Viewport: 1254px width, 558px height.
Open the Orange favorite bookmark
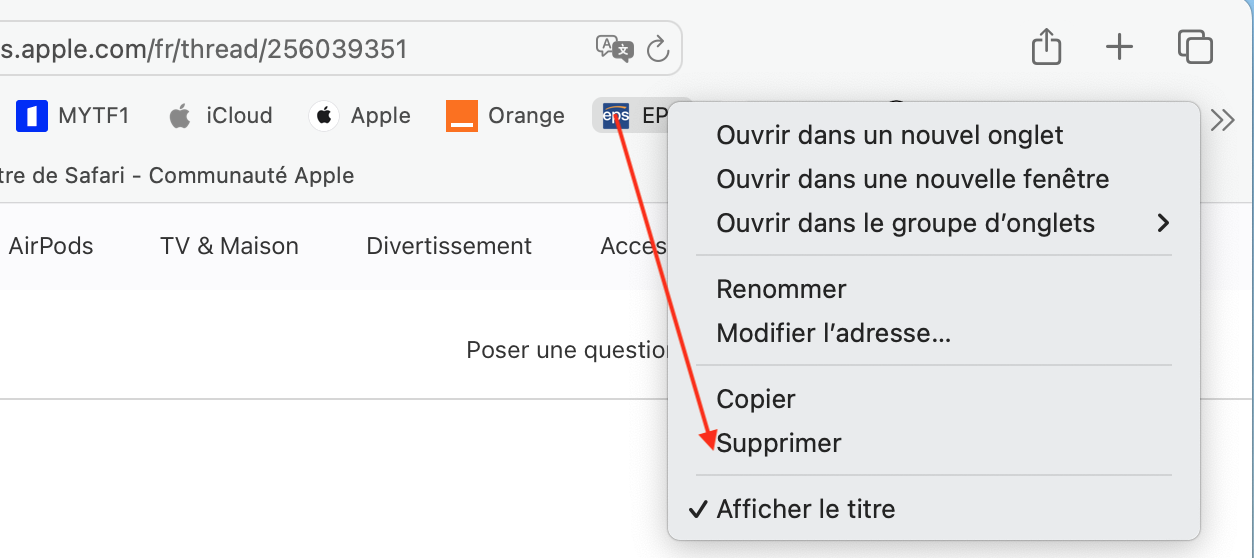(506, 116)
